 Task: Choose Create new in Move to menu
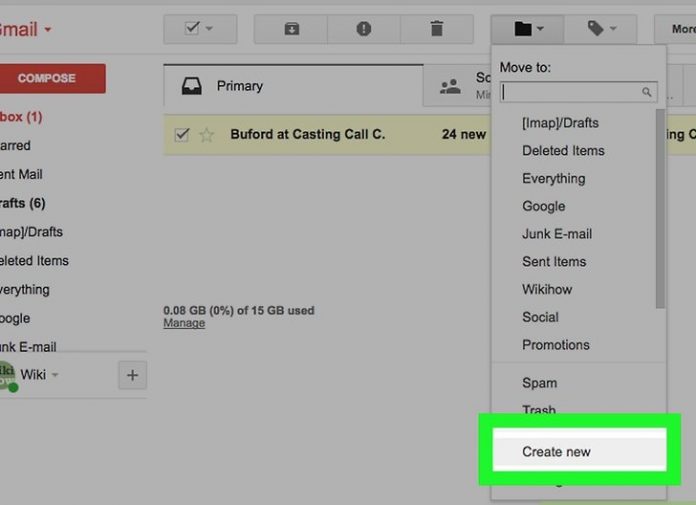tap(557, 452)
